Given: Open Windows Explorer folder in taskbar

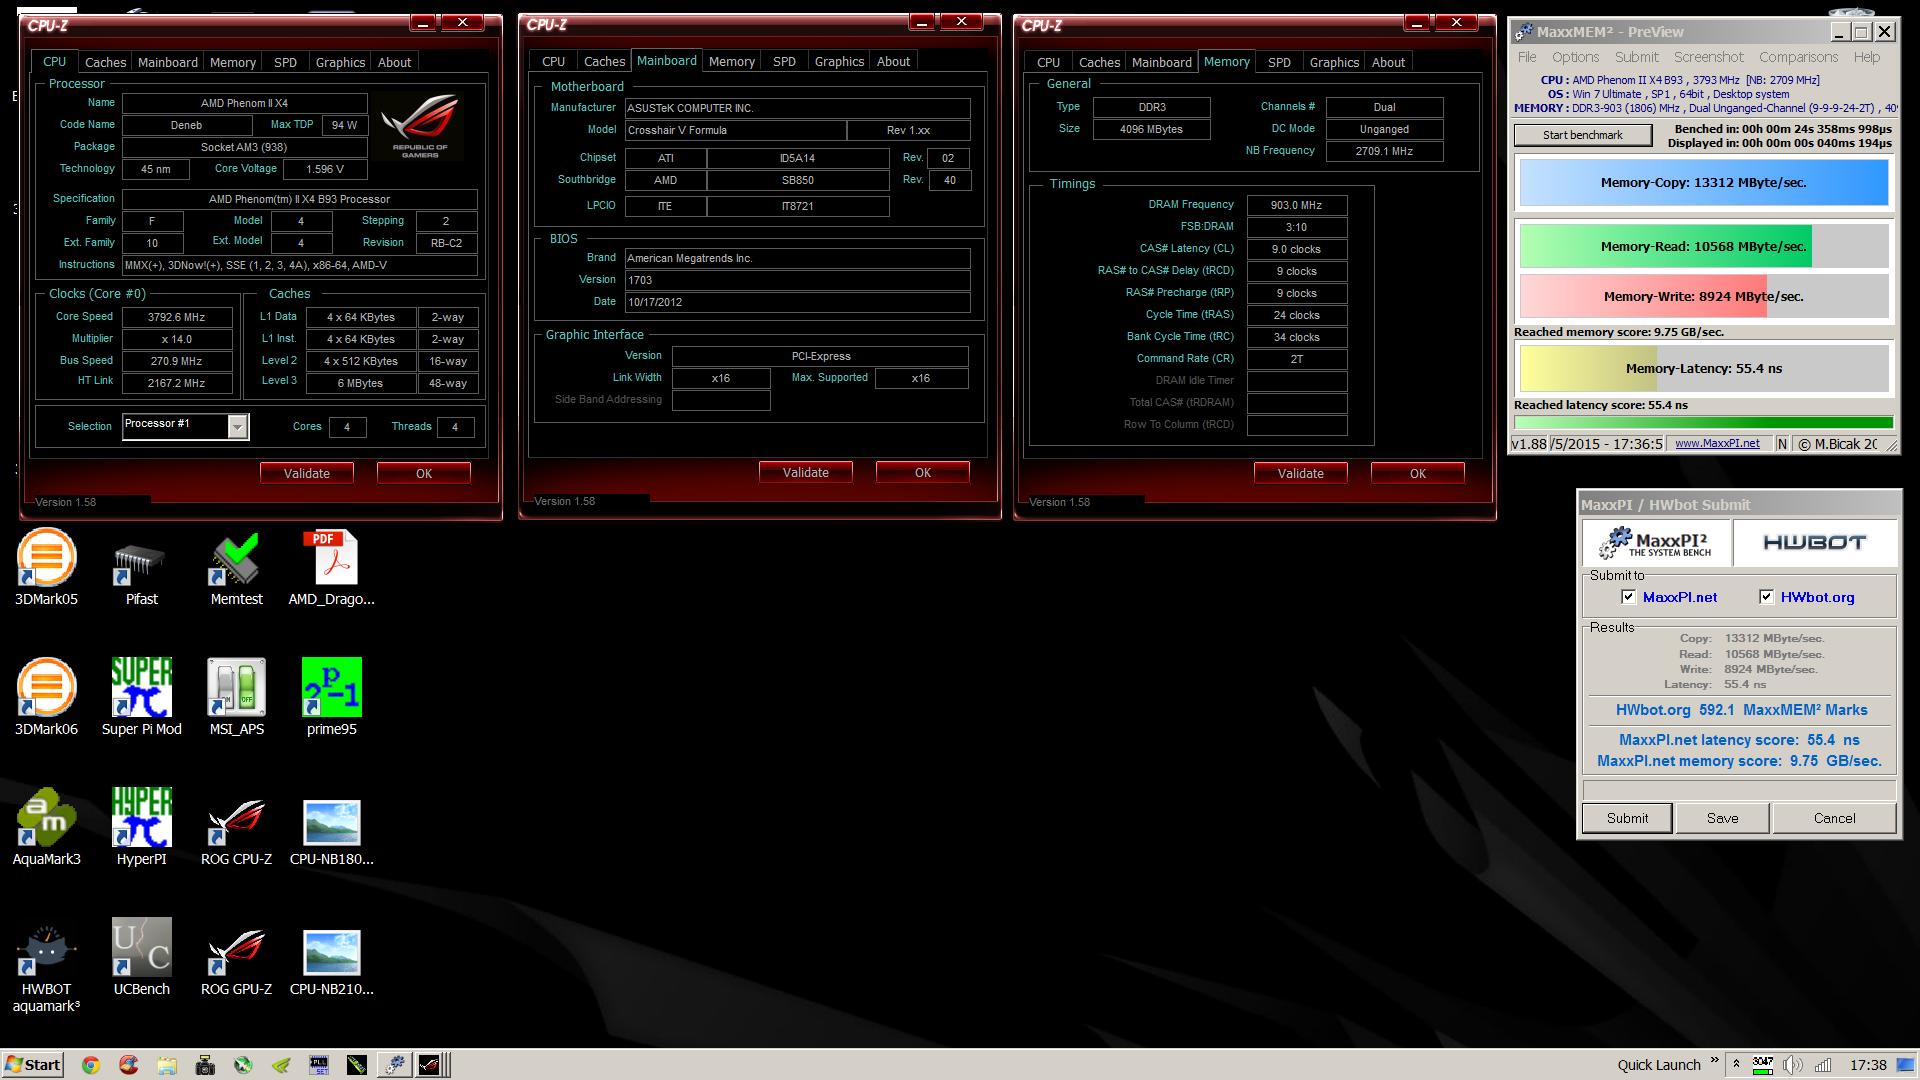Looking at the screenshot, I should point(166,1065).
